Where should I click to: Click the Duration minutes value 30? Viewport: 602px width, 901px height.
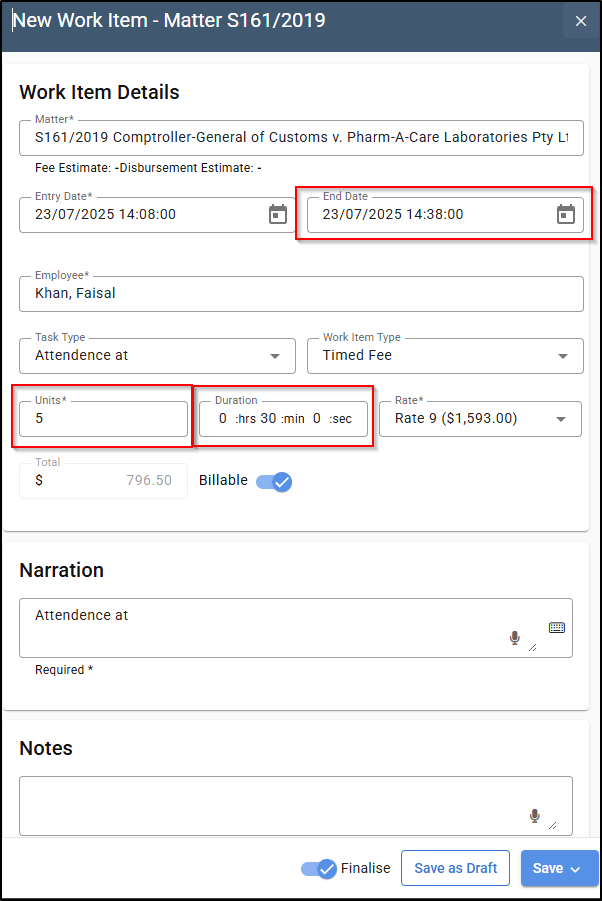click(268, 419)
